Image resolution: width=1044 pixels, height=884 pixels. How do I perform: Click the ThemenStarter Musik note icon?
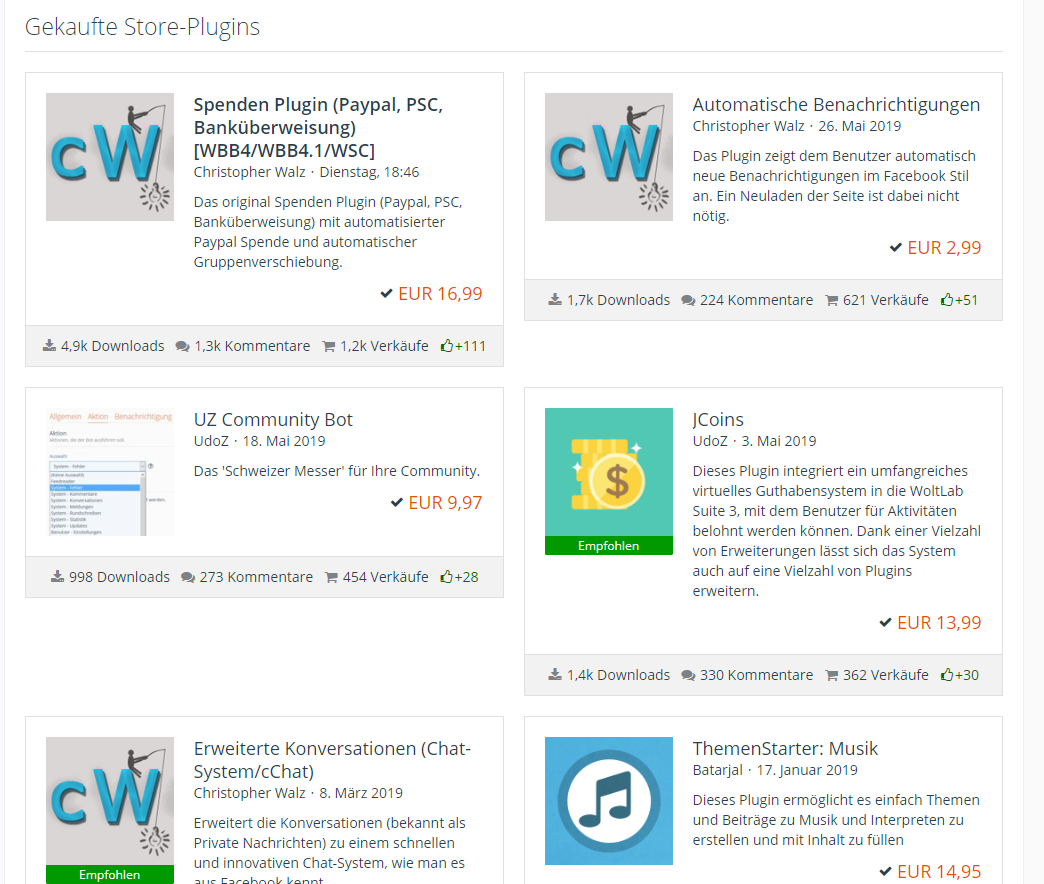point(608,800)
